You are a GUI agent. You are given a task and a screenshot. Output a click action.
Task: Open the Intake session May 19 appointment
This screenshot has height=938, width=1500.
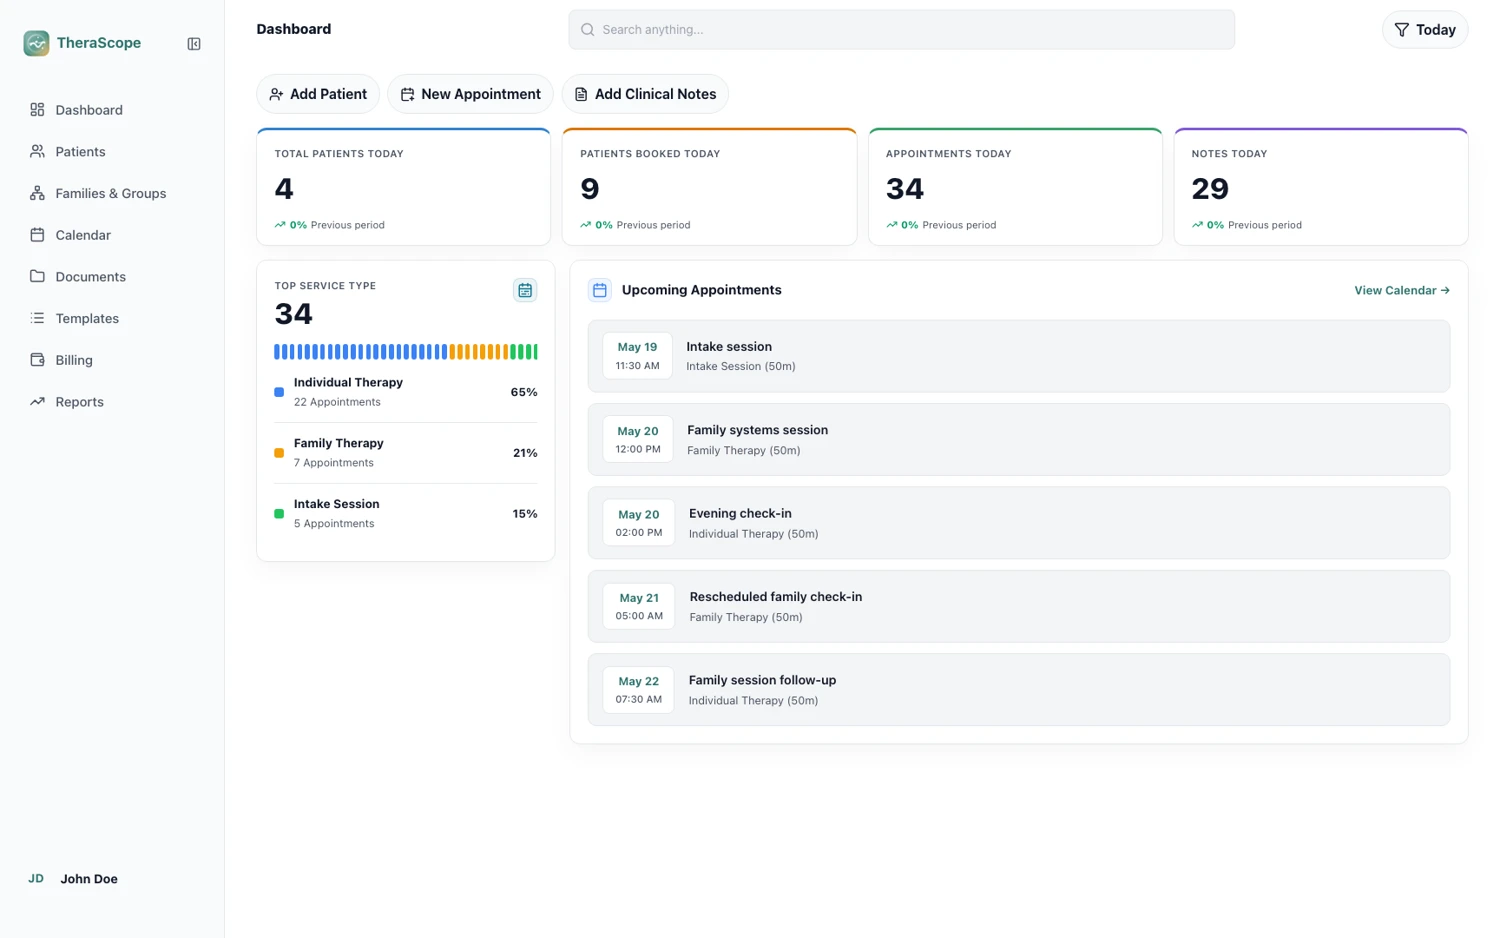click(x=1019, y=356)
